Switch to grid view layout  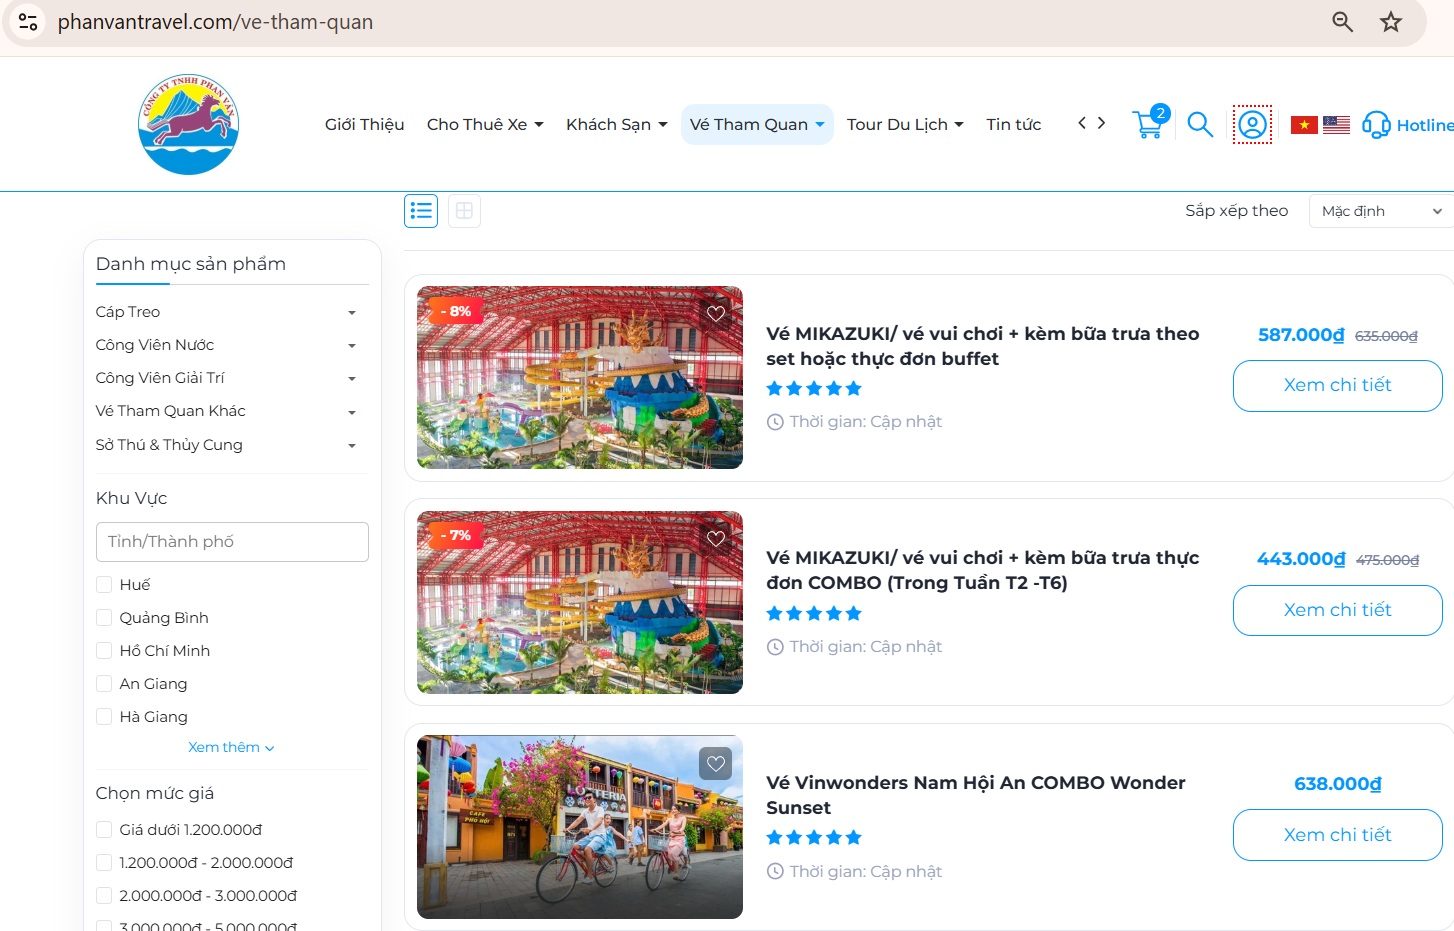point(464,211)
